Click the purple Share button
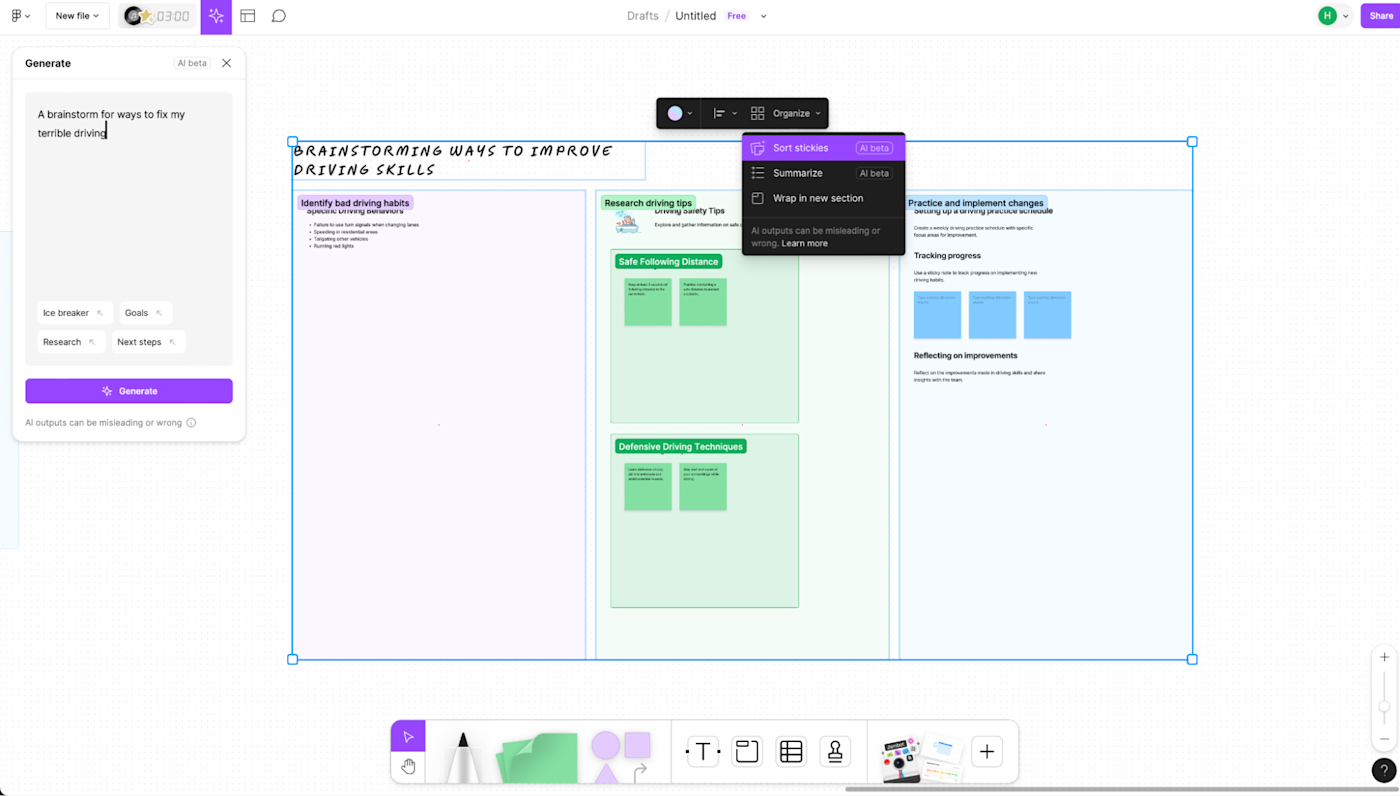Viewport: 1400px width, 796px height. click(1380, 16)
